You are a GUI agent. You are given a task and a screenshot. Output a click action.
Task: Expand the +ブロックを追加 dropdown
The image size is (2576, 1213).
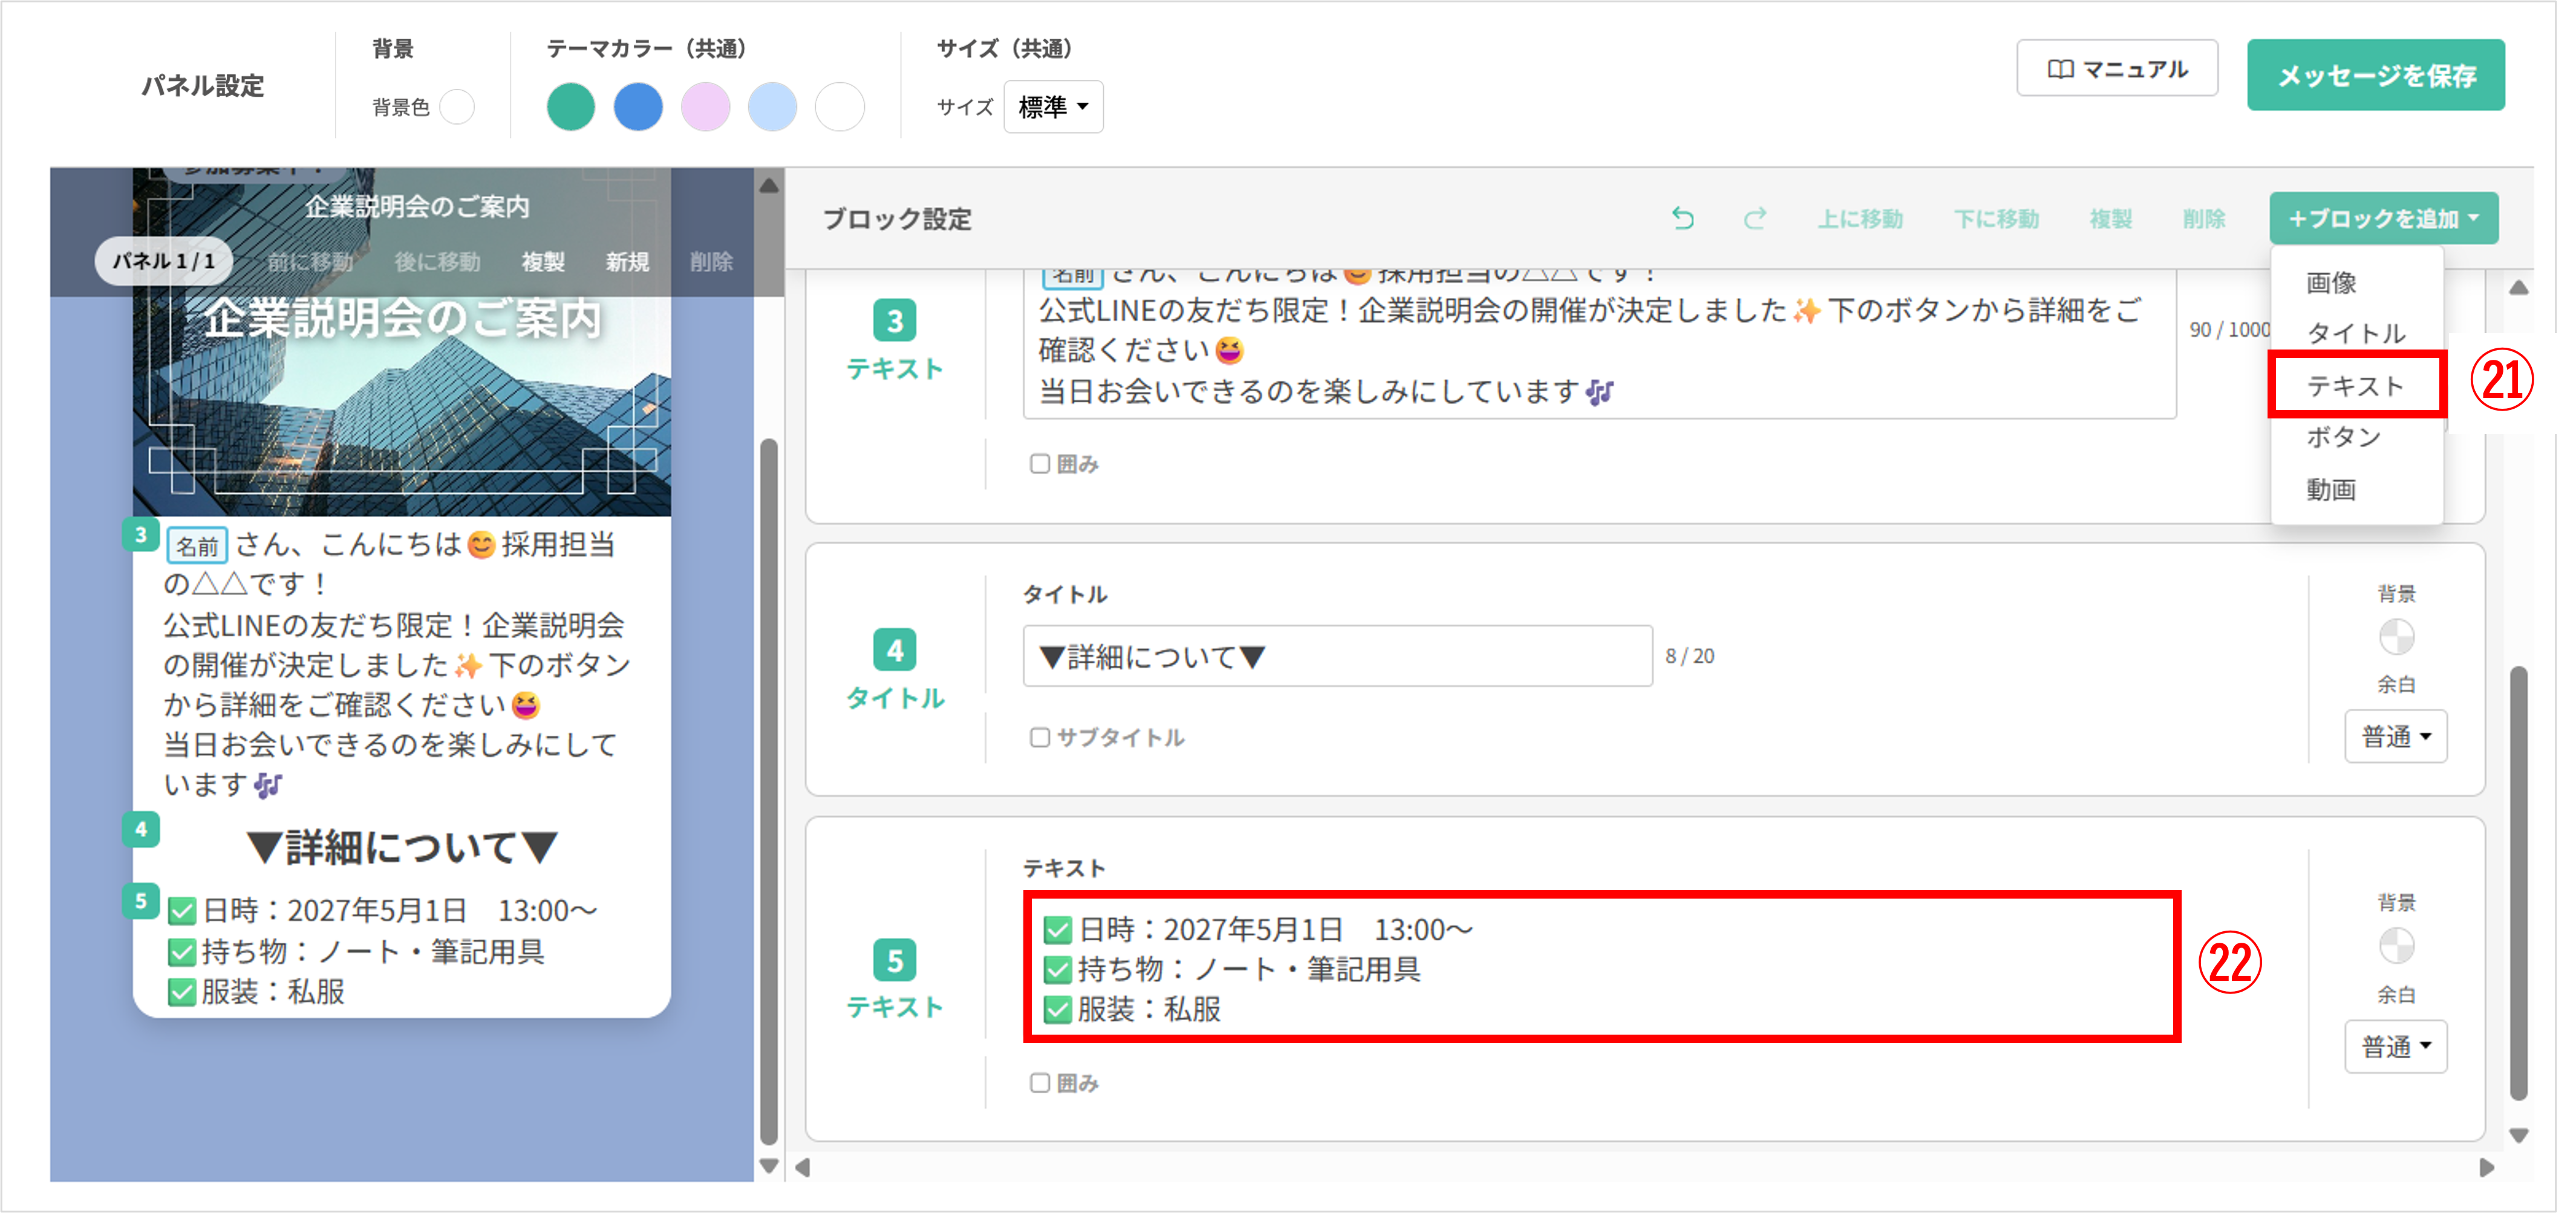[x=2383, y=218]
